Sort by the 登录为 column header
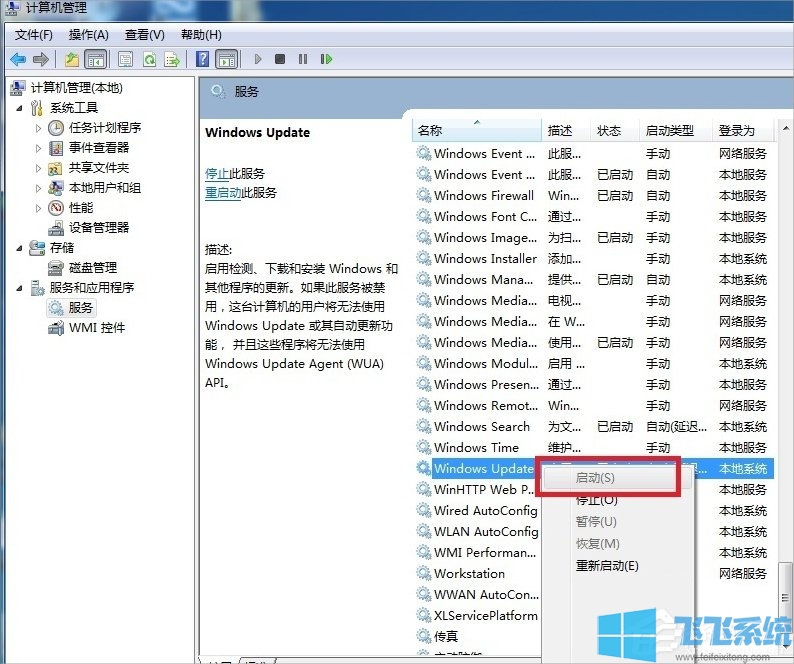Screen dimensions: 794x664 743,131
